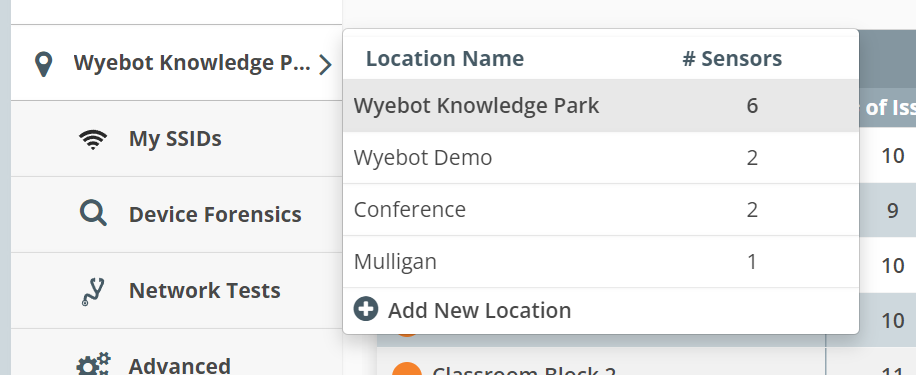Click the plus icon for Add New Location
This screenshot has width=916, height=375.
[366, 309]
